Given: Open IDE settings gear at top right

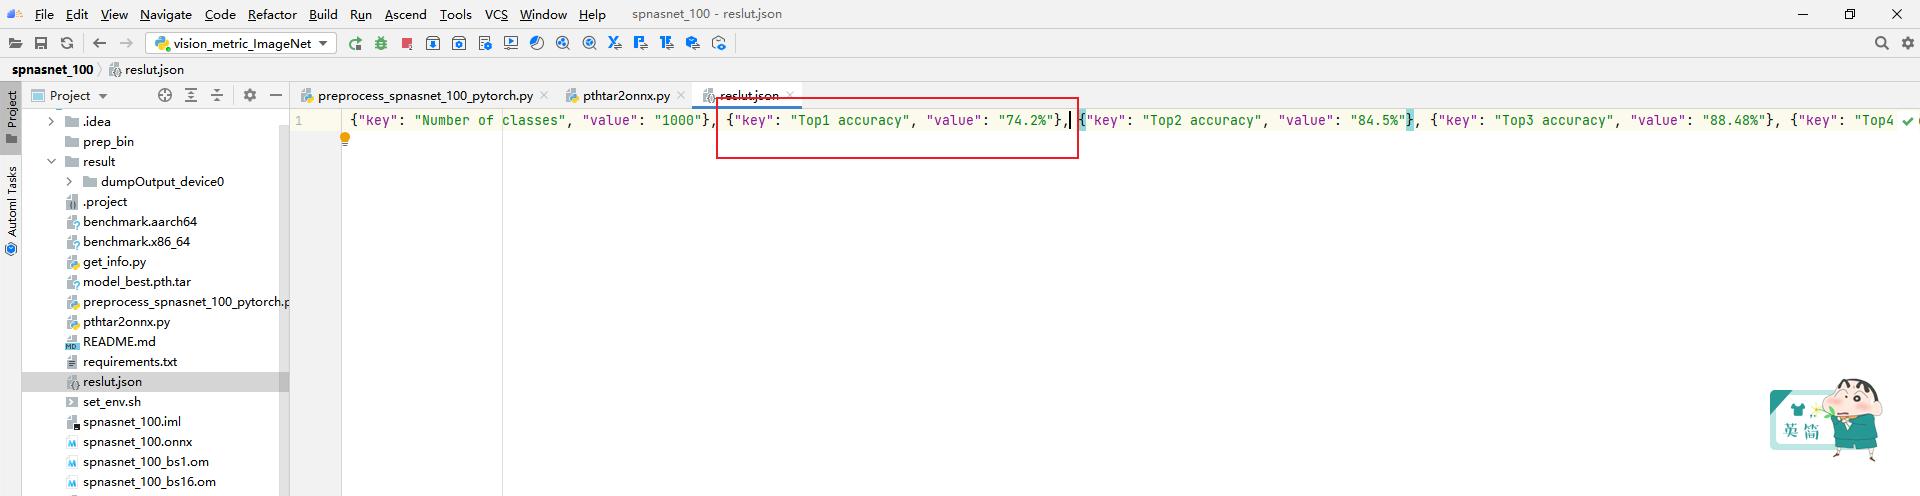Looking at the screenshot, I should click(1907, 43).
